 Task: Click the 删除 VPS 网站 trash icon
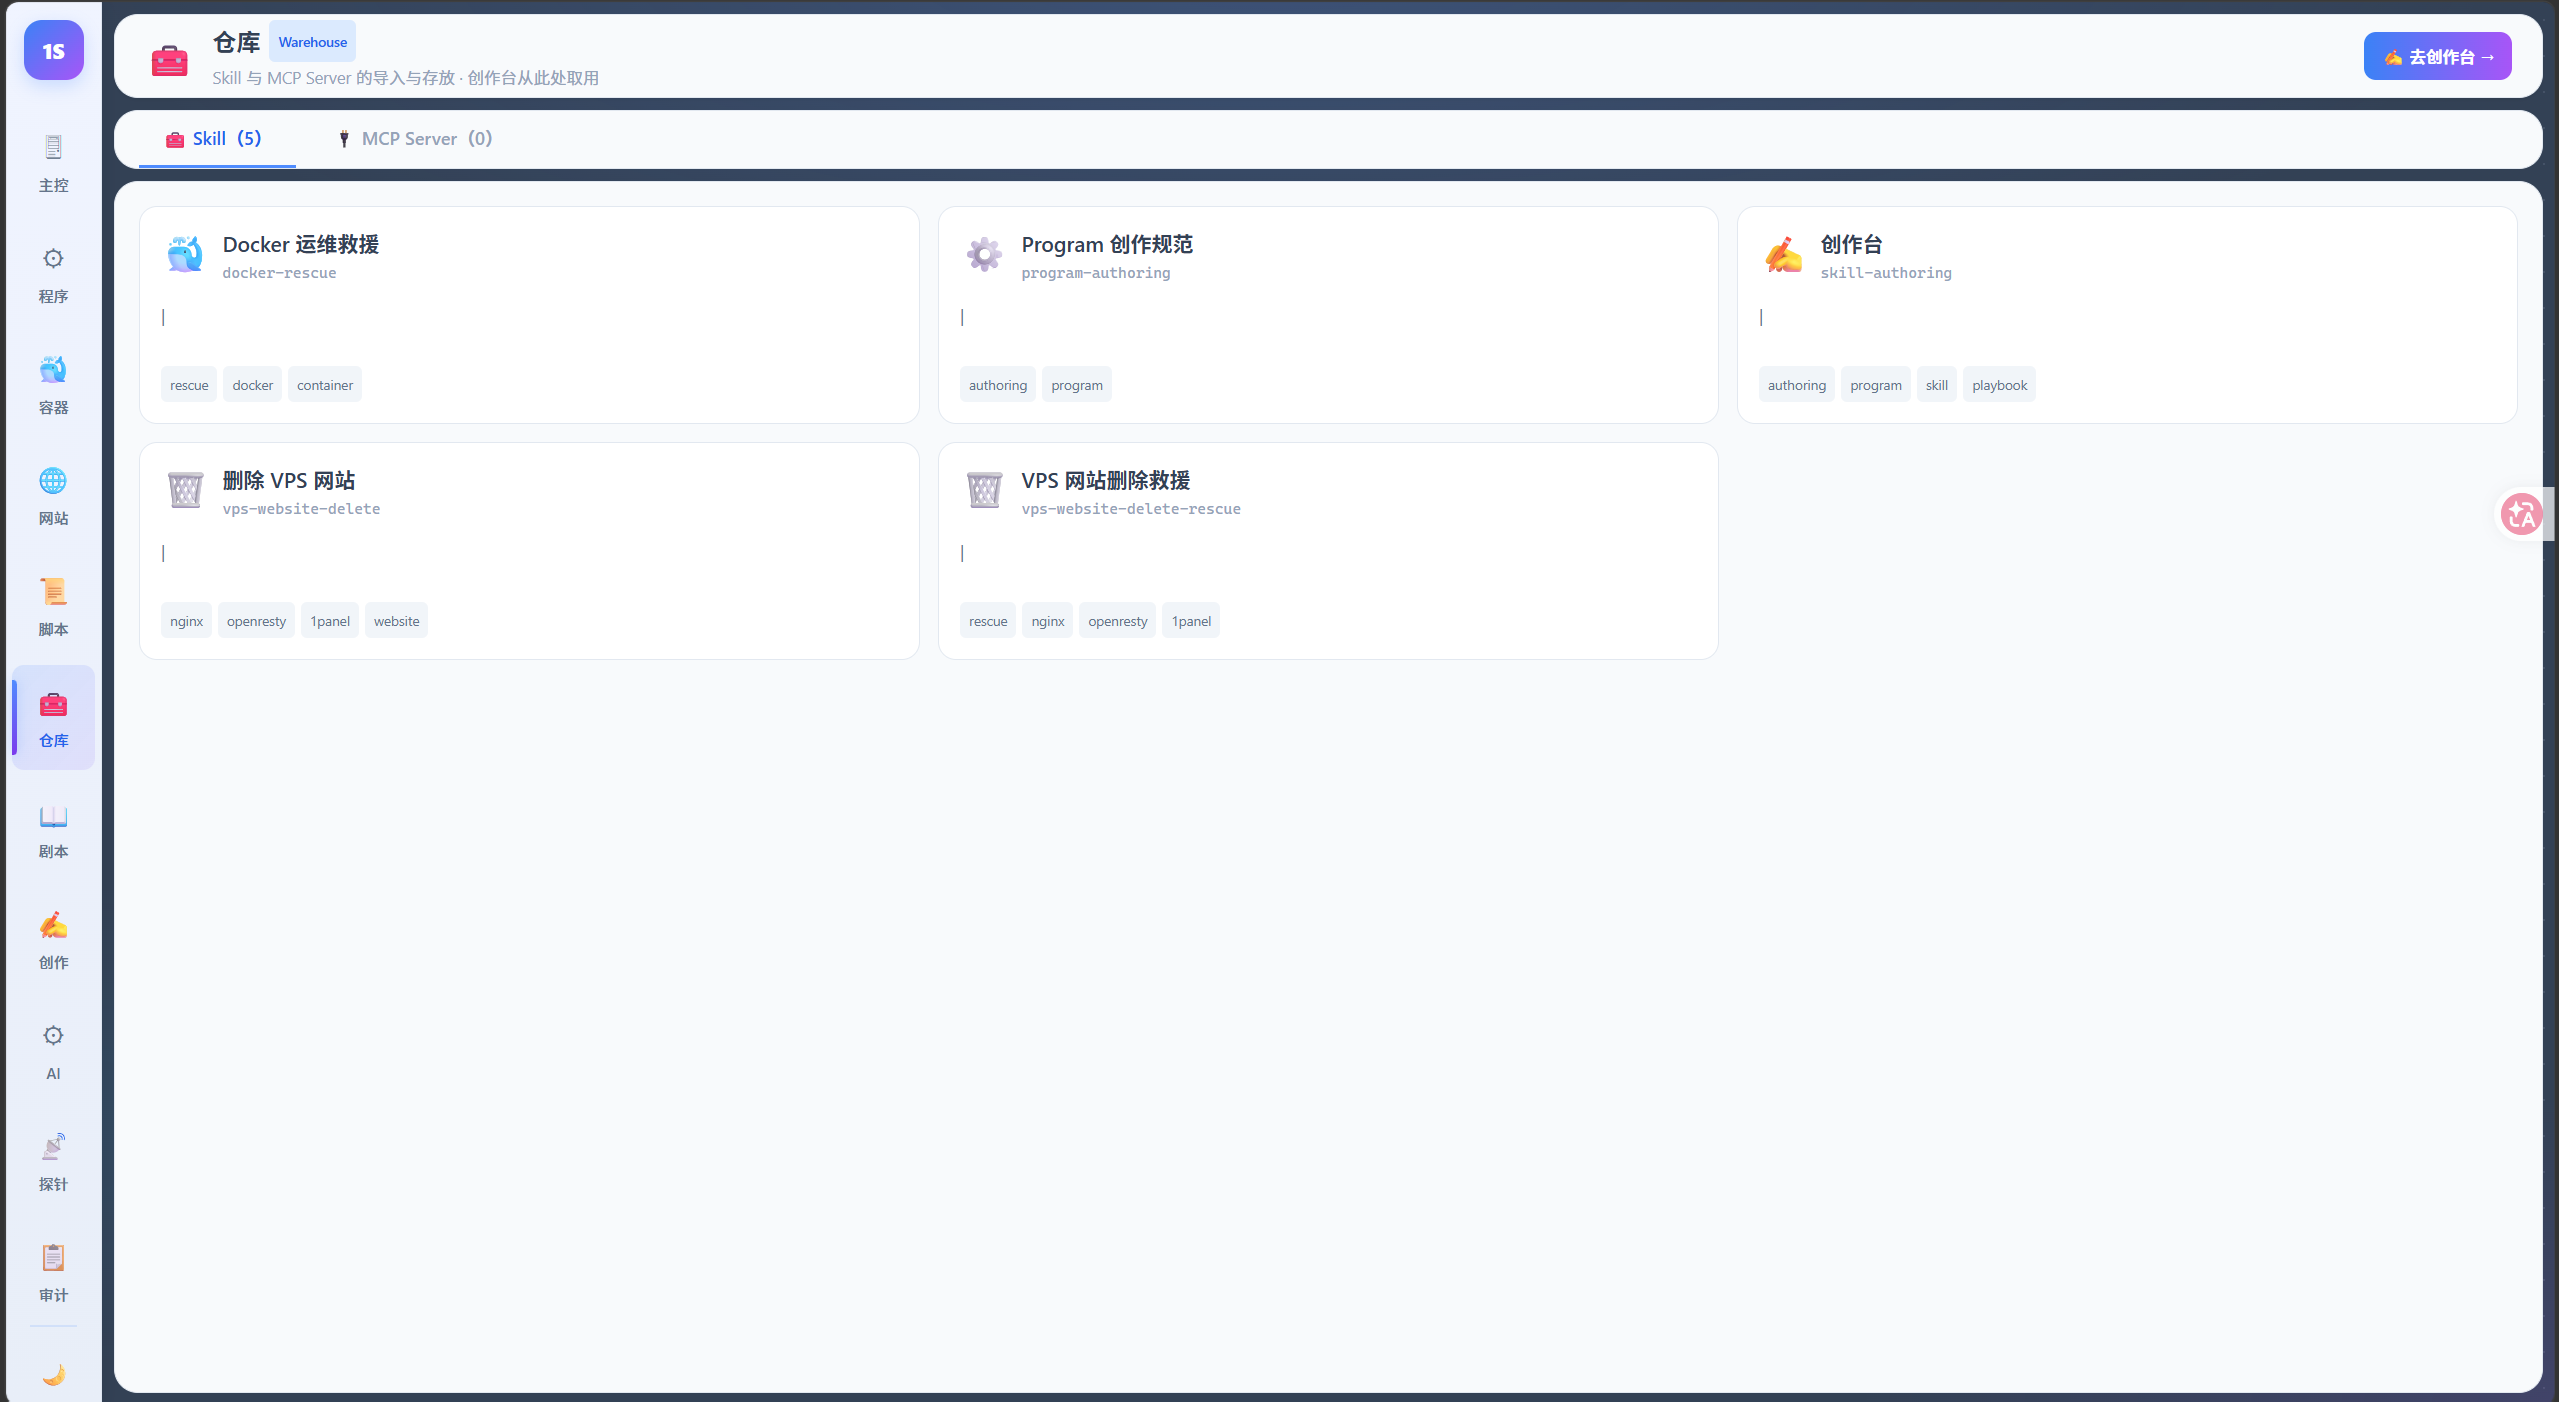point(185,490)
